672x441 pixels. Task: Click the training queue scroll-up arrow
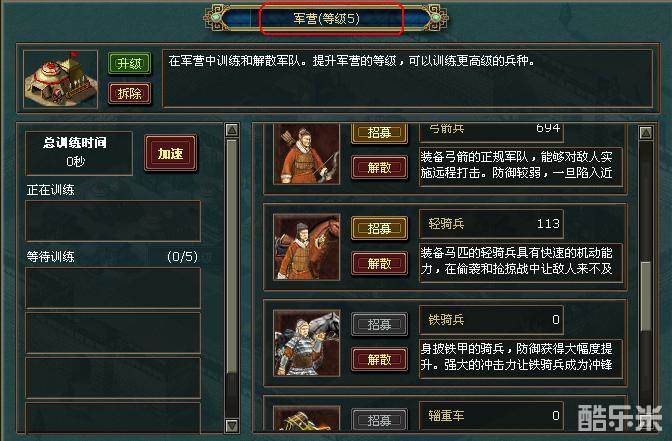click(232, 130)
